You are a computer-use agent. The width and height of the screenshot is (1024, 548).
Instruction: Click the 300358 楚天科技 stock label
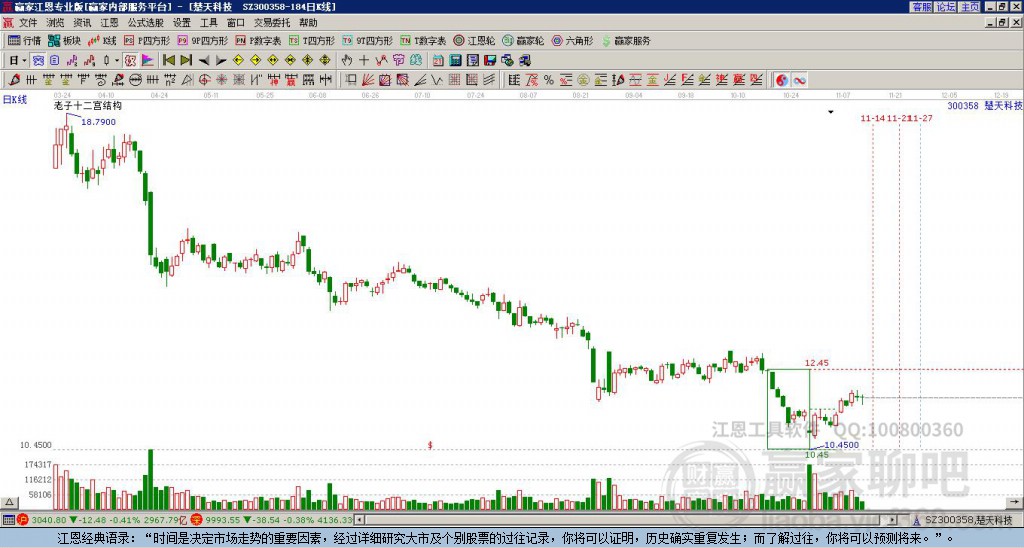pyautogui.click(x=985, y=105)
